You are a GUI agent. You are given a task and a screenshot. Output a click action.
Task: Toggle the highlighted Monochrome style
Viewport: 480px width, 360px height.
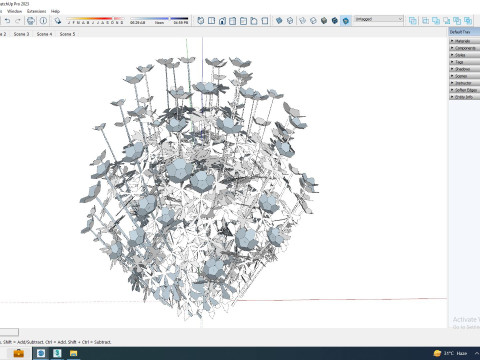(346, 21)
